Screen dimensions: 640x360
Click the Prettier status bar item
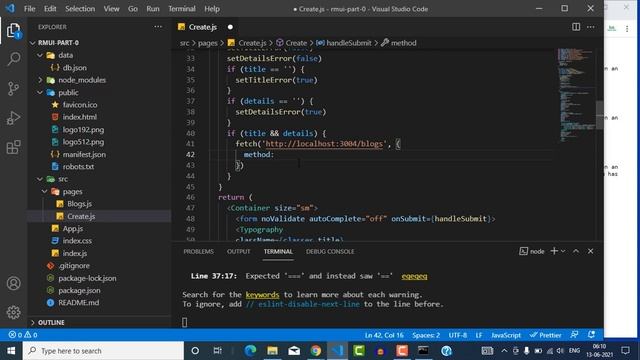(x=545, y=335)
